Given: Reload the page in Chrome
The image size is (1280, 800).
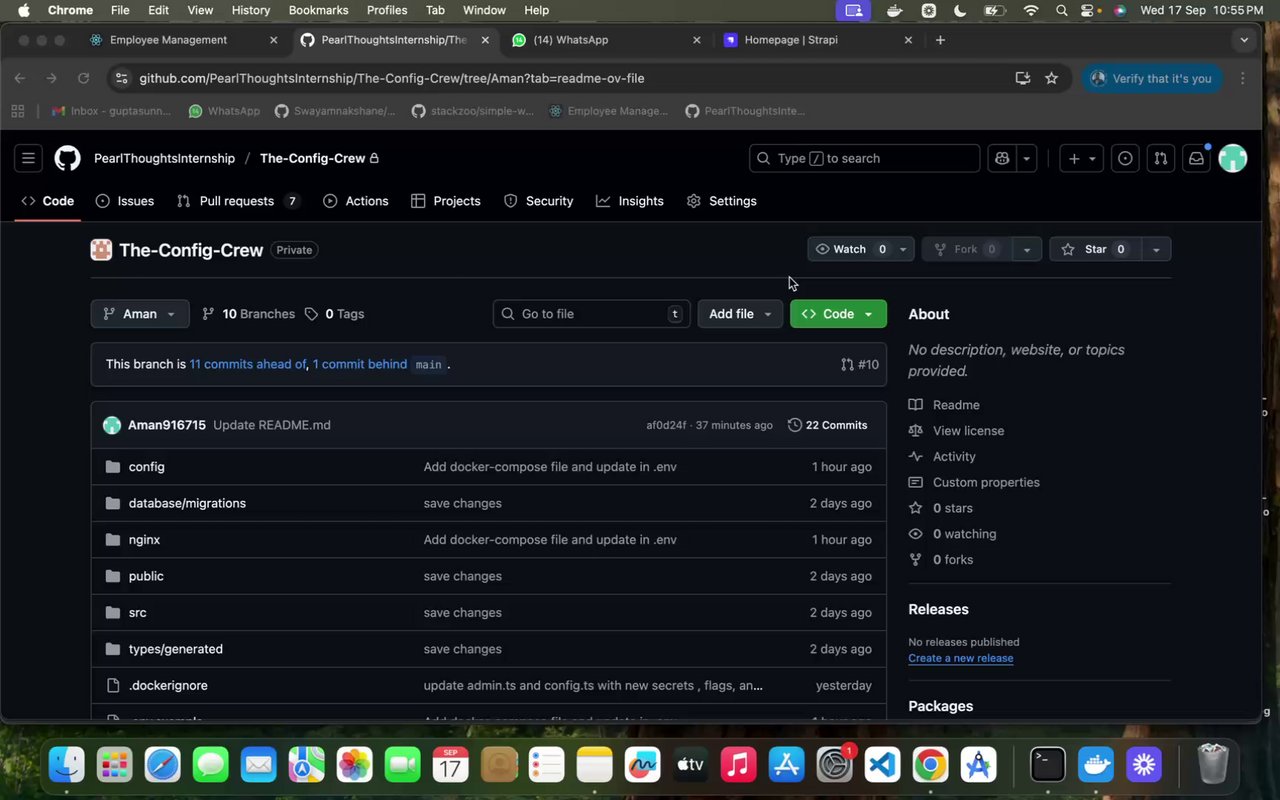Looking at the screenshot, I should click(84, 78).
